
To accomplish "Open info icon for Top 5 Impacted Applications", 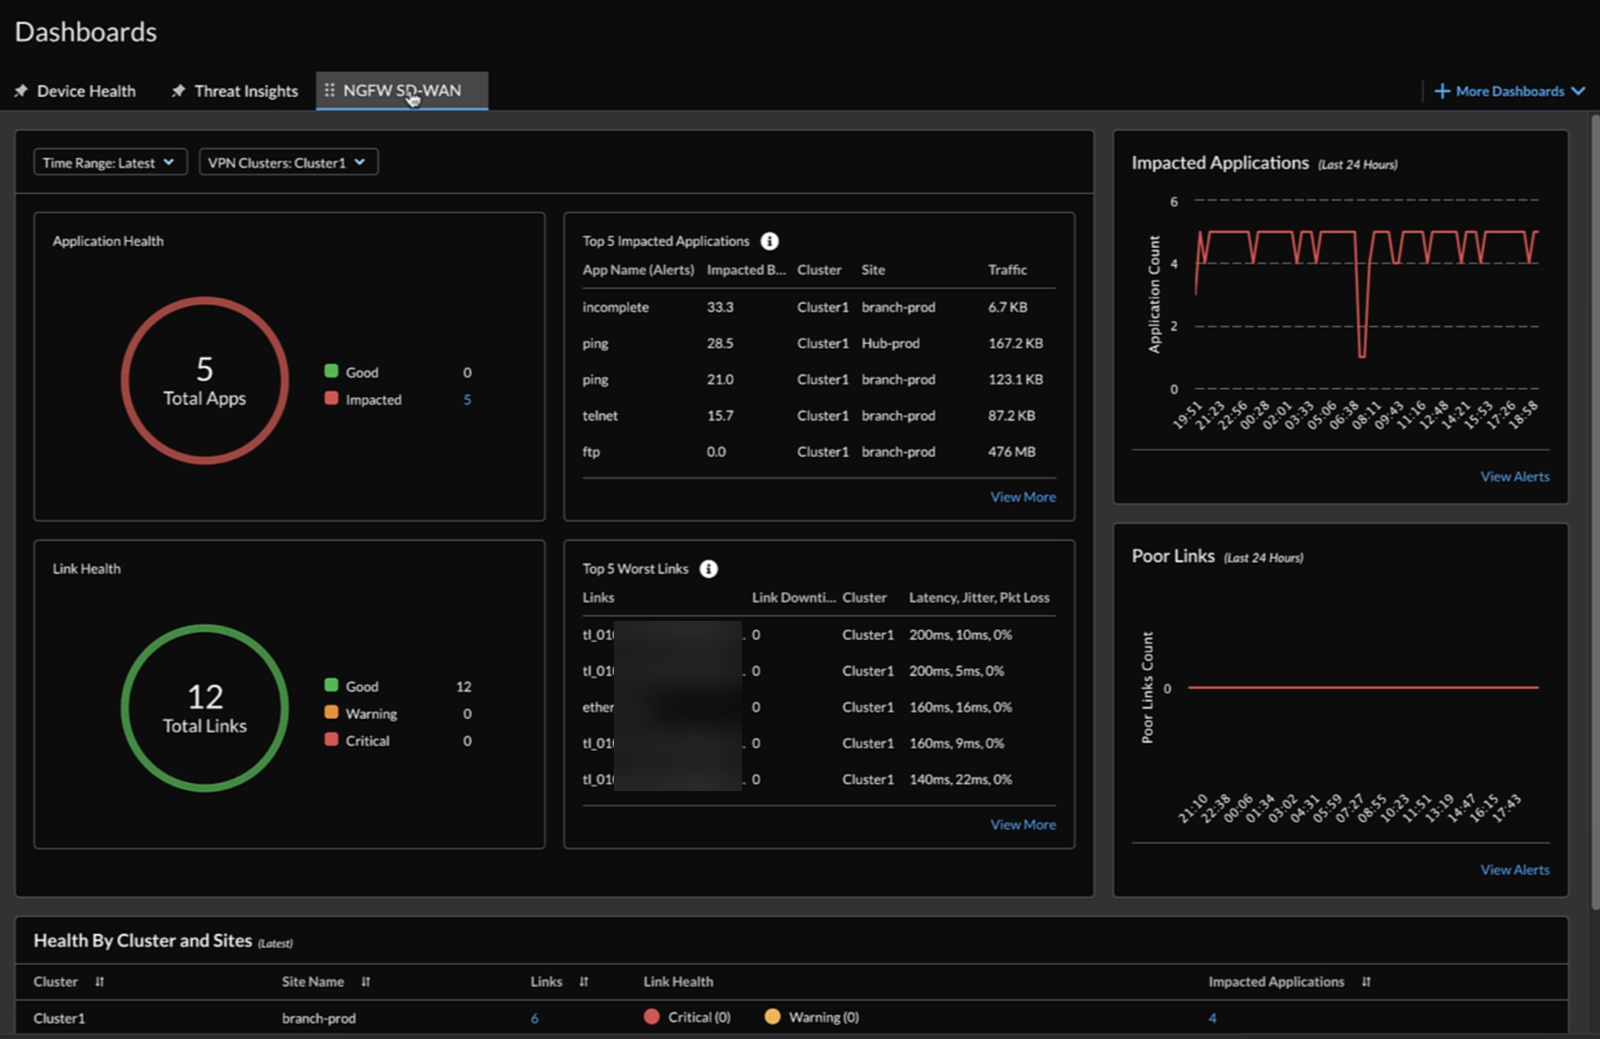I will tap(769, 241).
